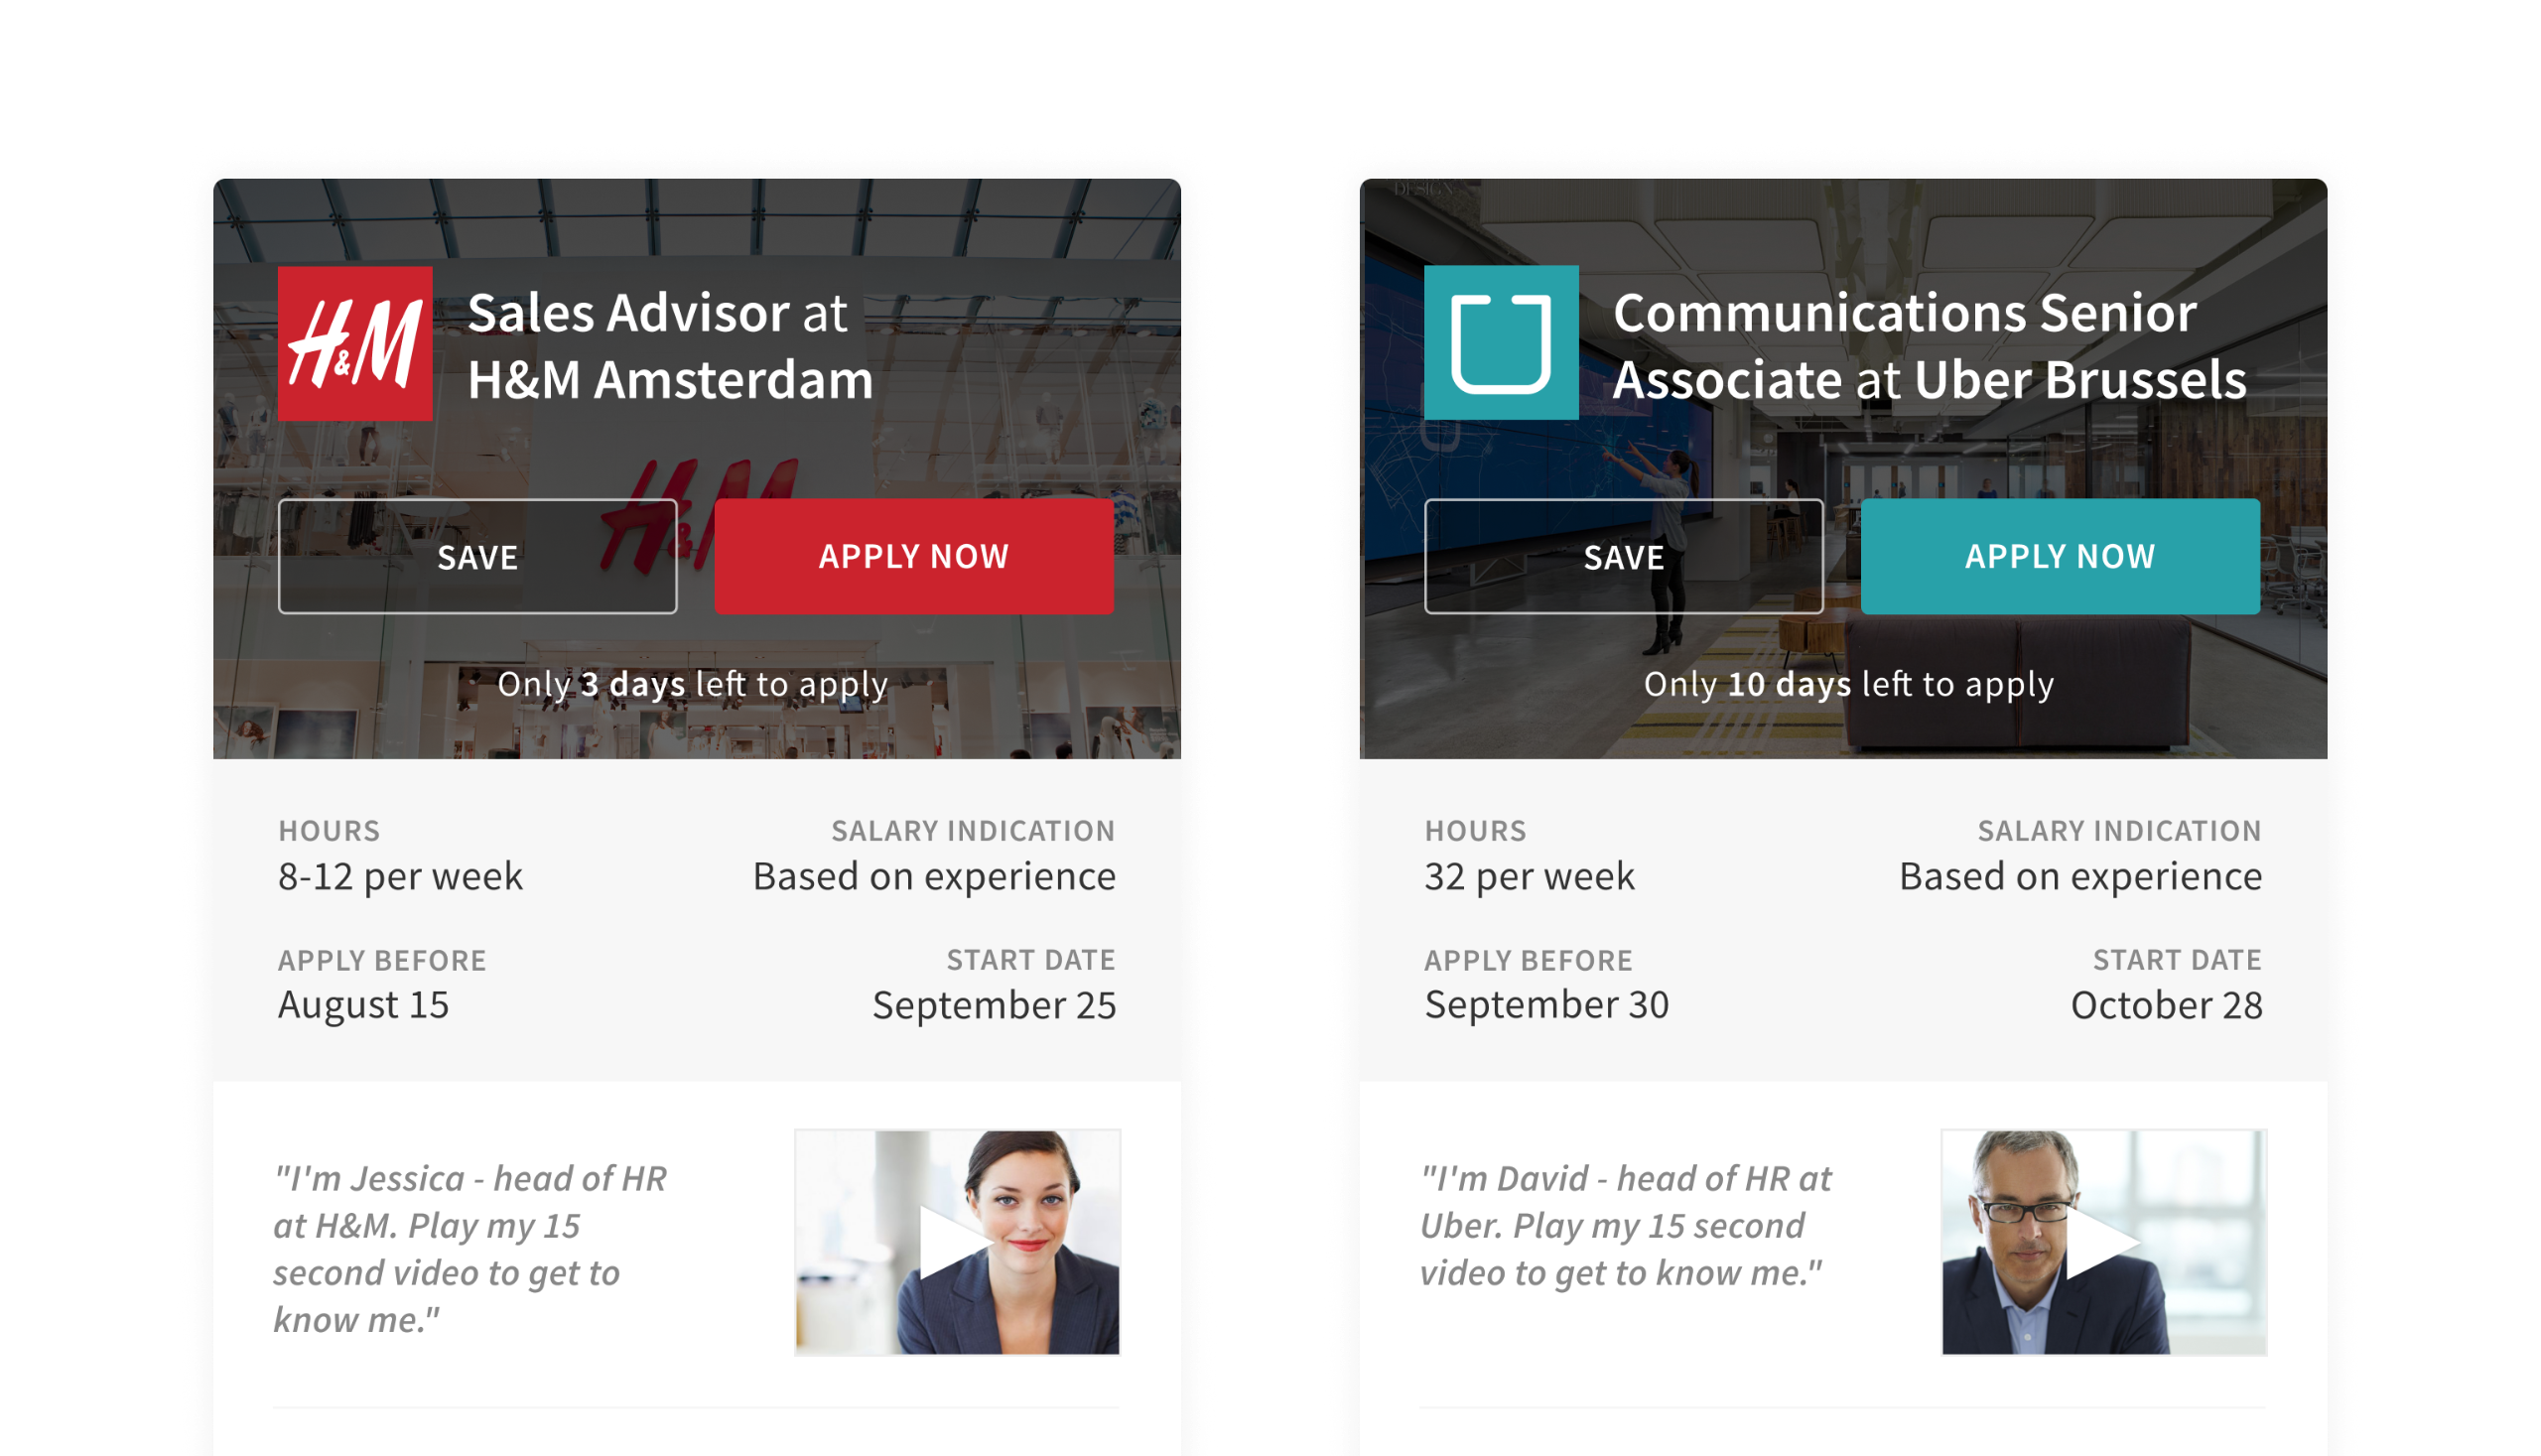Open the Sales Advisor at H&M Amsterdam title

tap(670, 346)
